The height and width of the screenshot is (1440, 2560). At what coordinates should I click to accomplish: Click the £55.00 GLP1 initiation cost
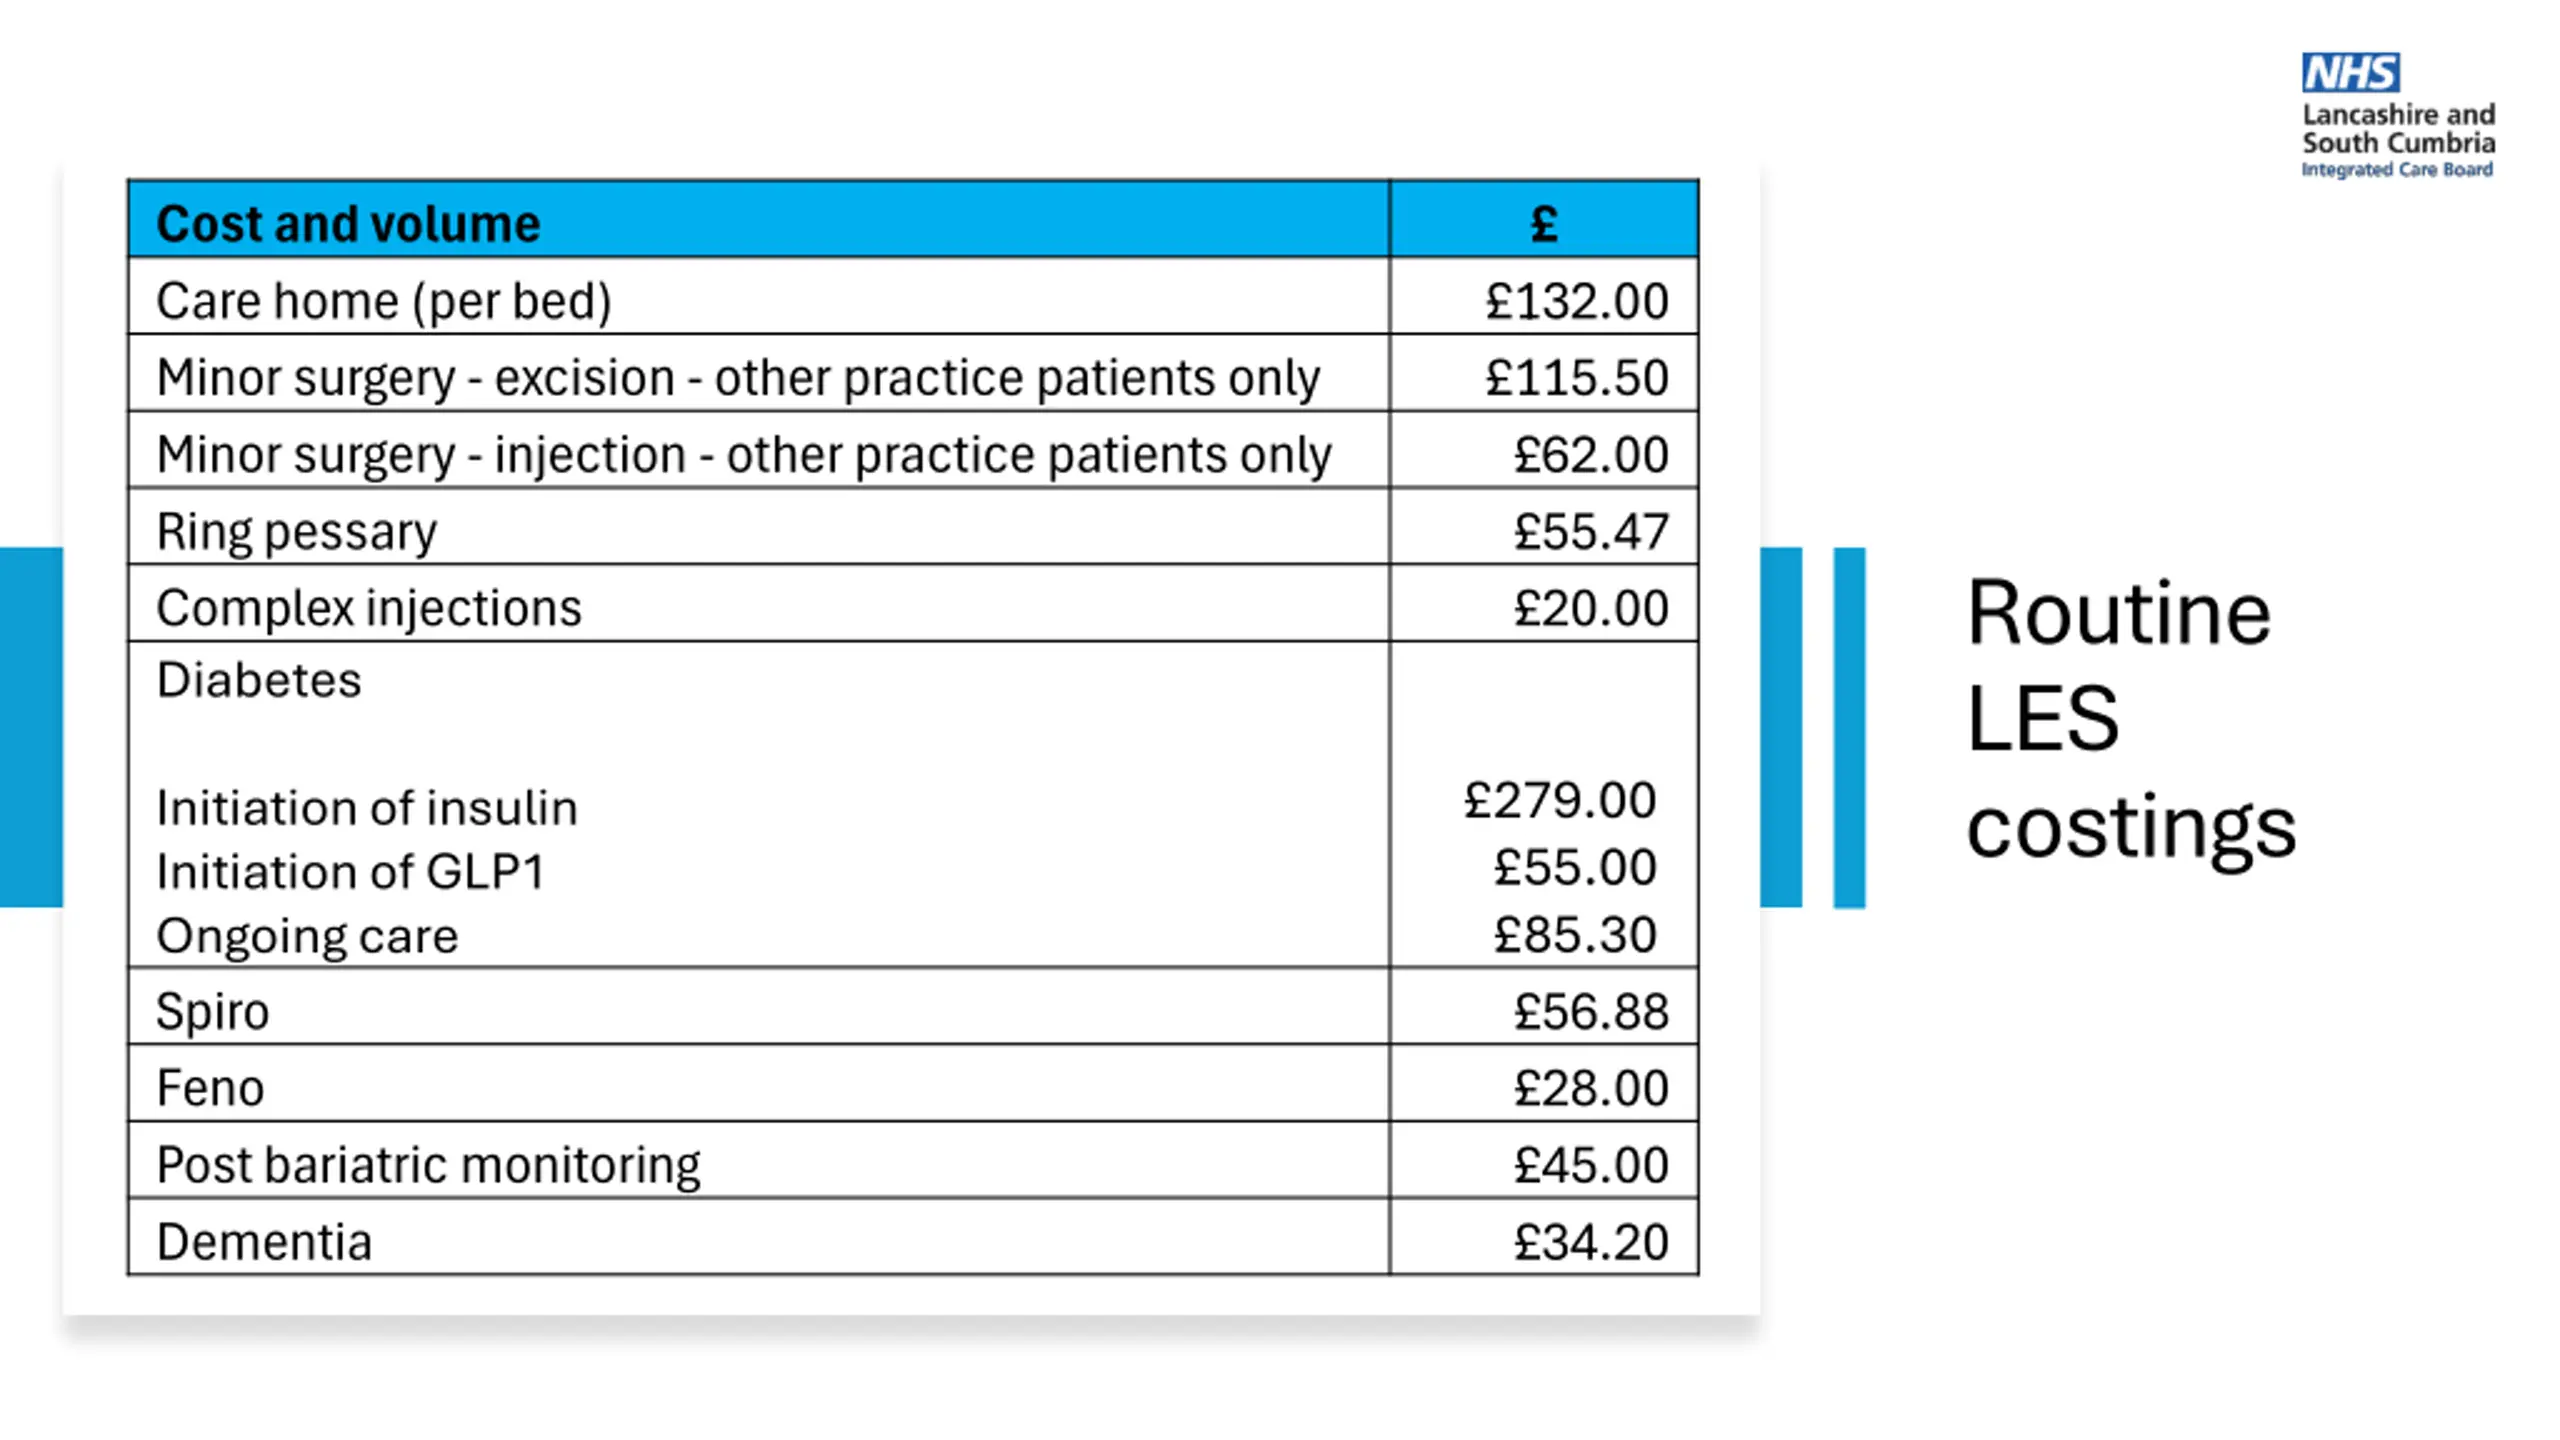(1575, 867)
